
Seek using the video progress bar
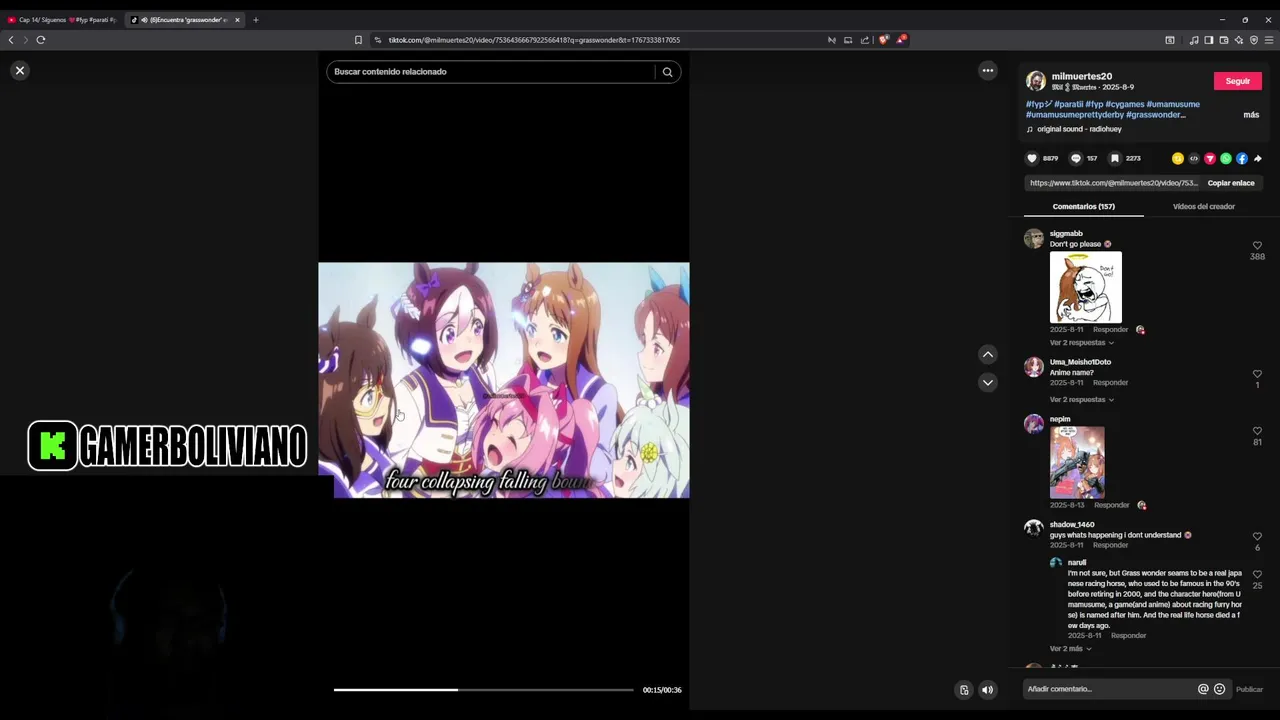pyautogui.click(x=483, y=690)
